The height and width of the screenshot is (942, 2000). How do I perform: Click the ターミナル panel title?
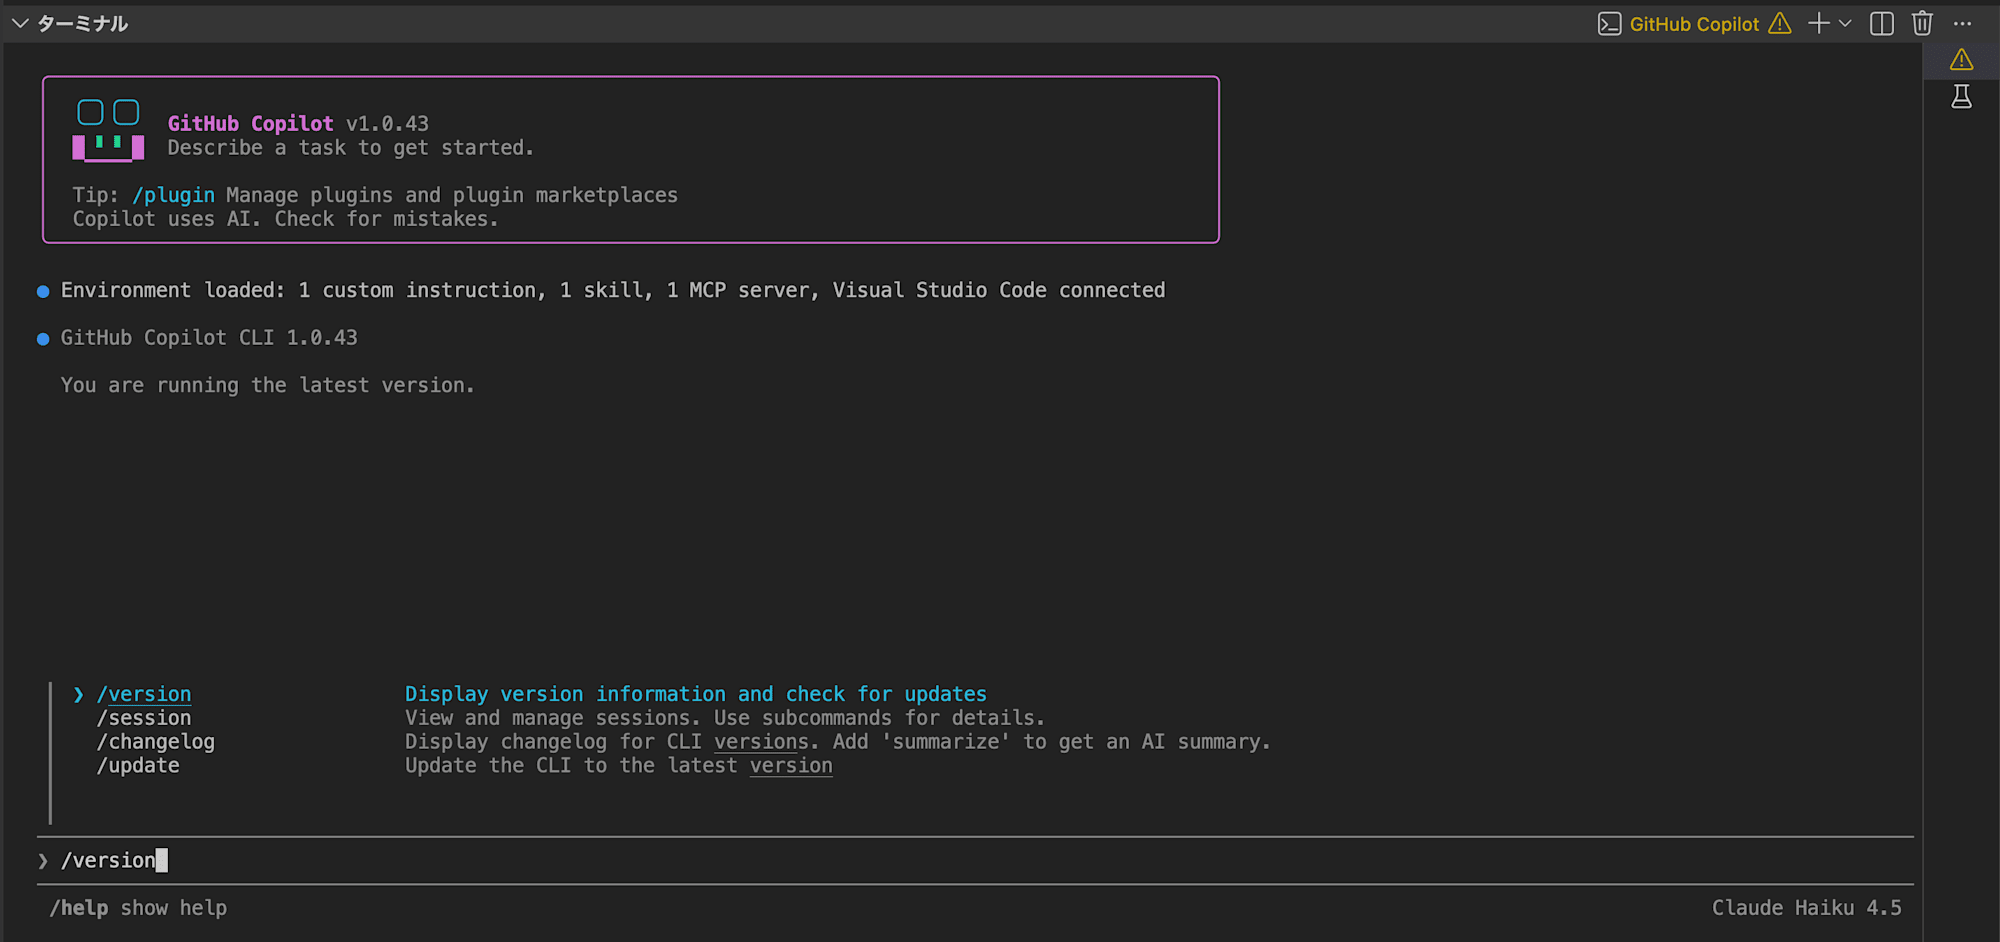pyautogui.click(x=83, y=23)
